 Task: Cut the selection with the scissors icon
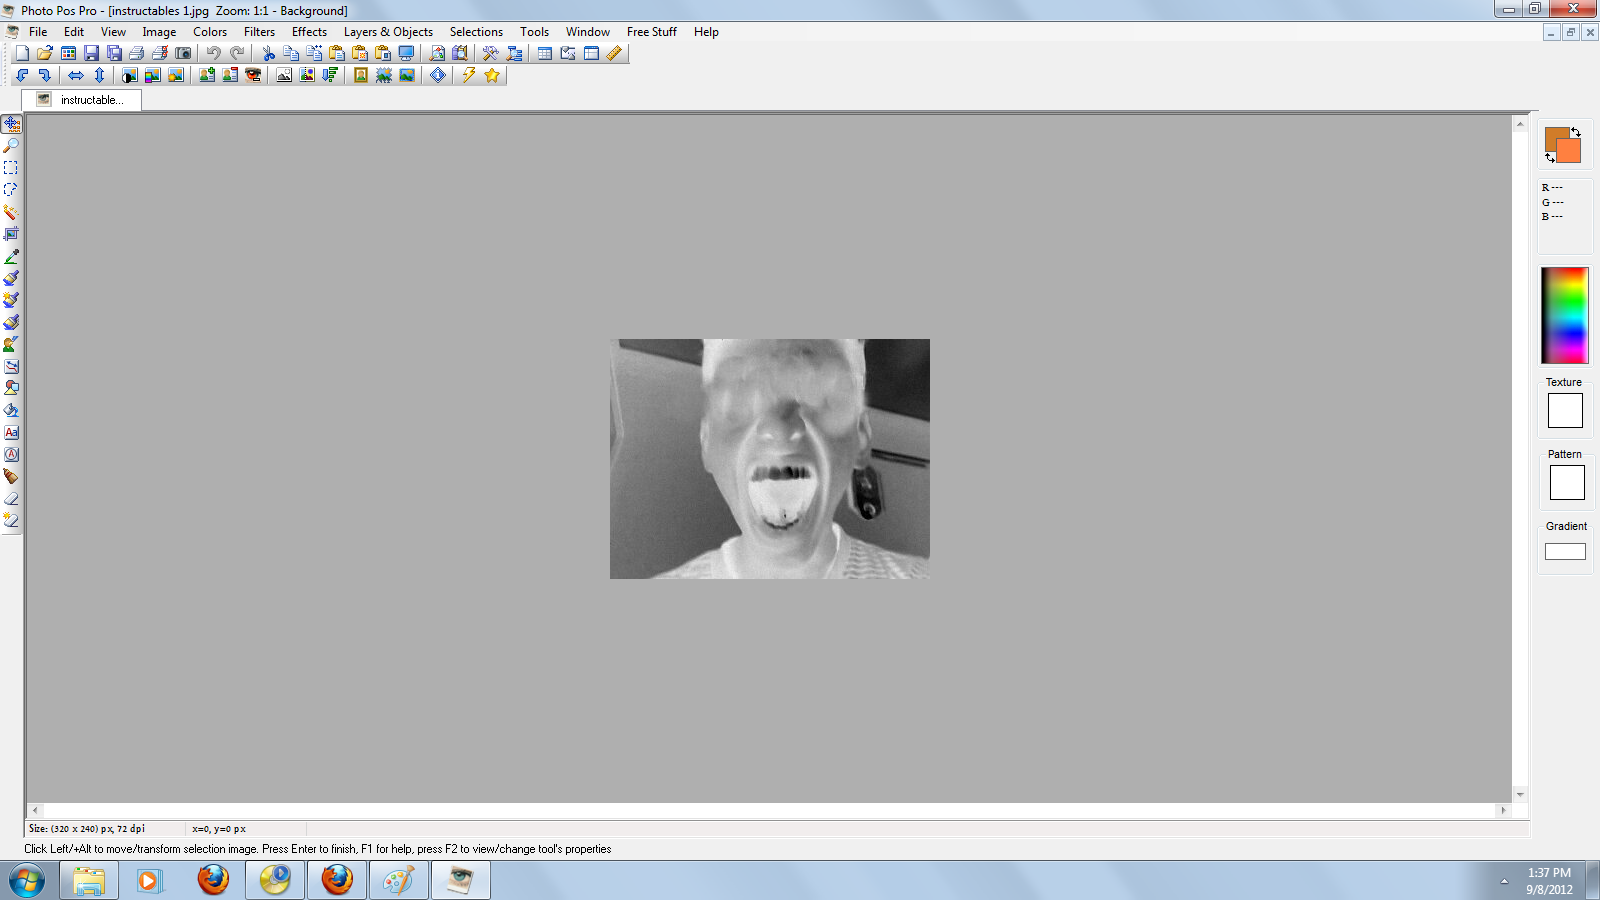[268, 53]
